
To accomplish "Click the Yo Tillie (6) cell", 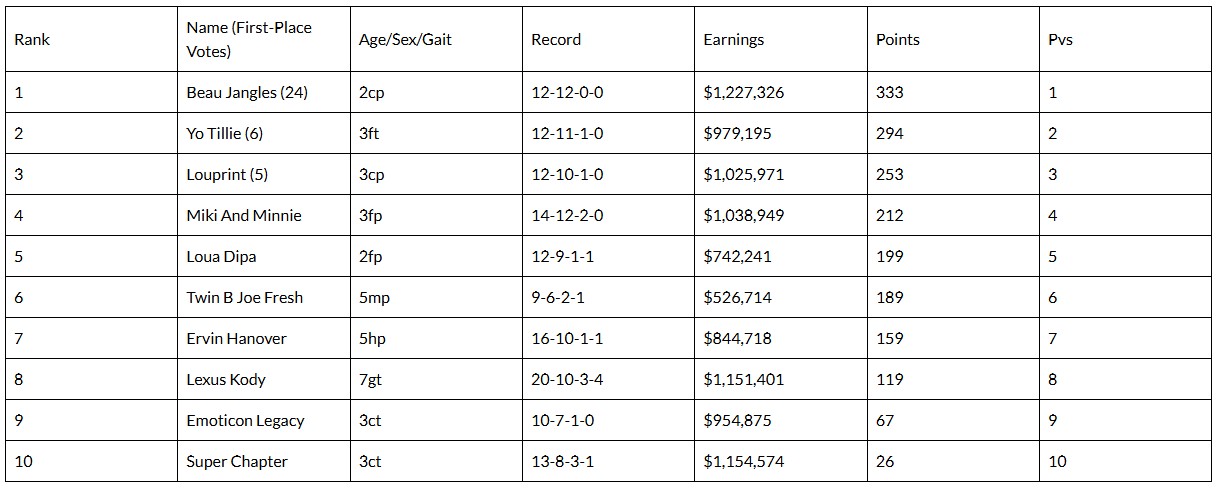I will 225,133.
